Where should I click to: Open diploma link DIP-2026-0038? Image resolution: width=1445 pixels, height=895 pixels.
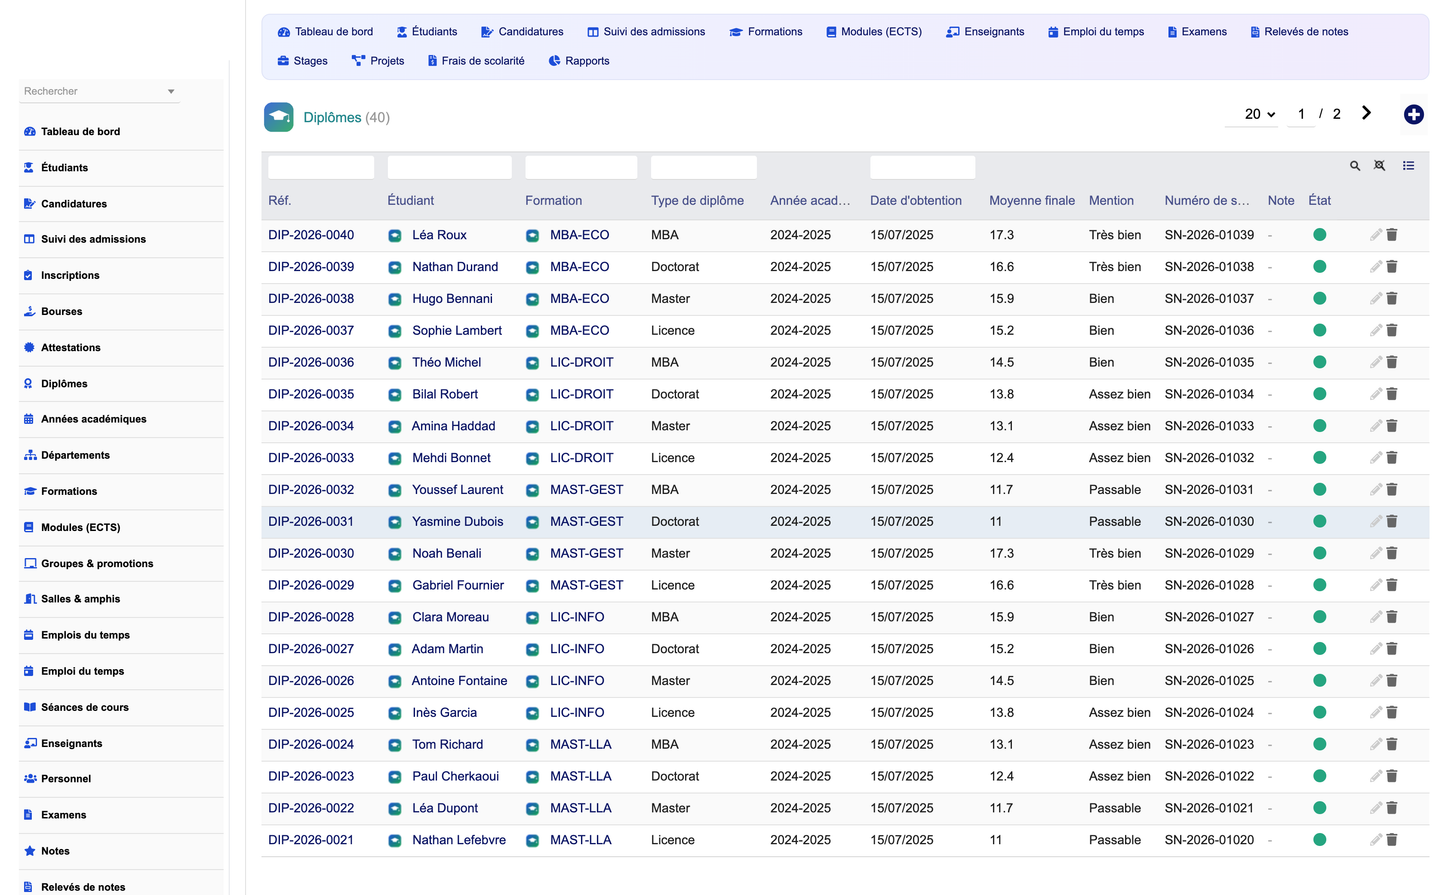[311, 299]
